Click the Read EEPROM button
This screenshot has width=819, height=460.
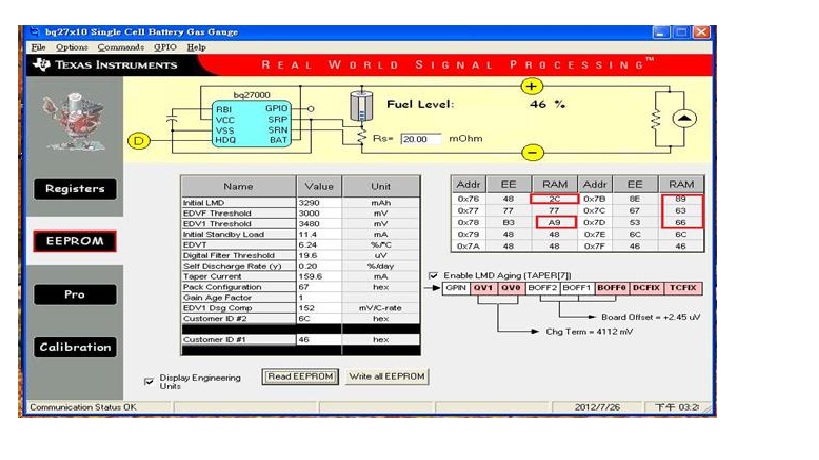pos(300,376)
